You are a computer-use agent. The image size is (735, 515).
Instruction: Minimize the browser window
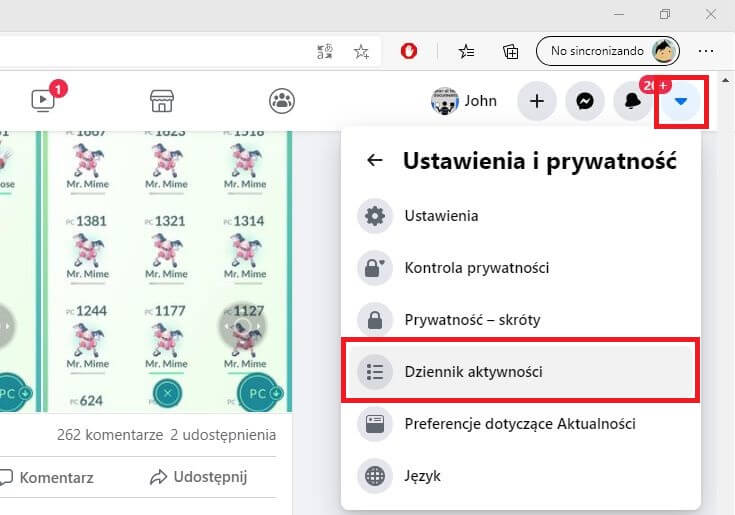(x=619, y=15)
